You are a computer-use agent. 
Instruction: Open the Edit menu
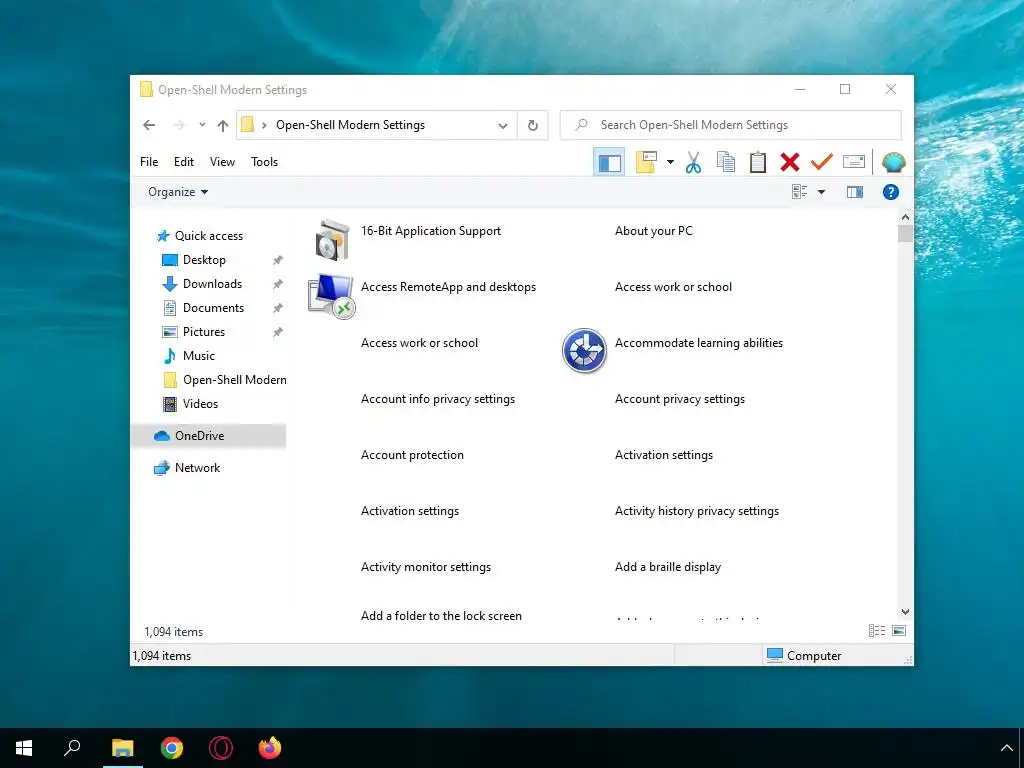[x=184, y=162]
